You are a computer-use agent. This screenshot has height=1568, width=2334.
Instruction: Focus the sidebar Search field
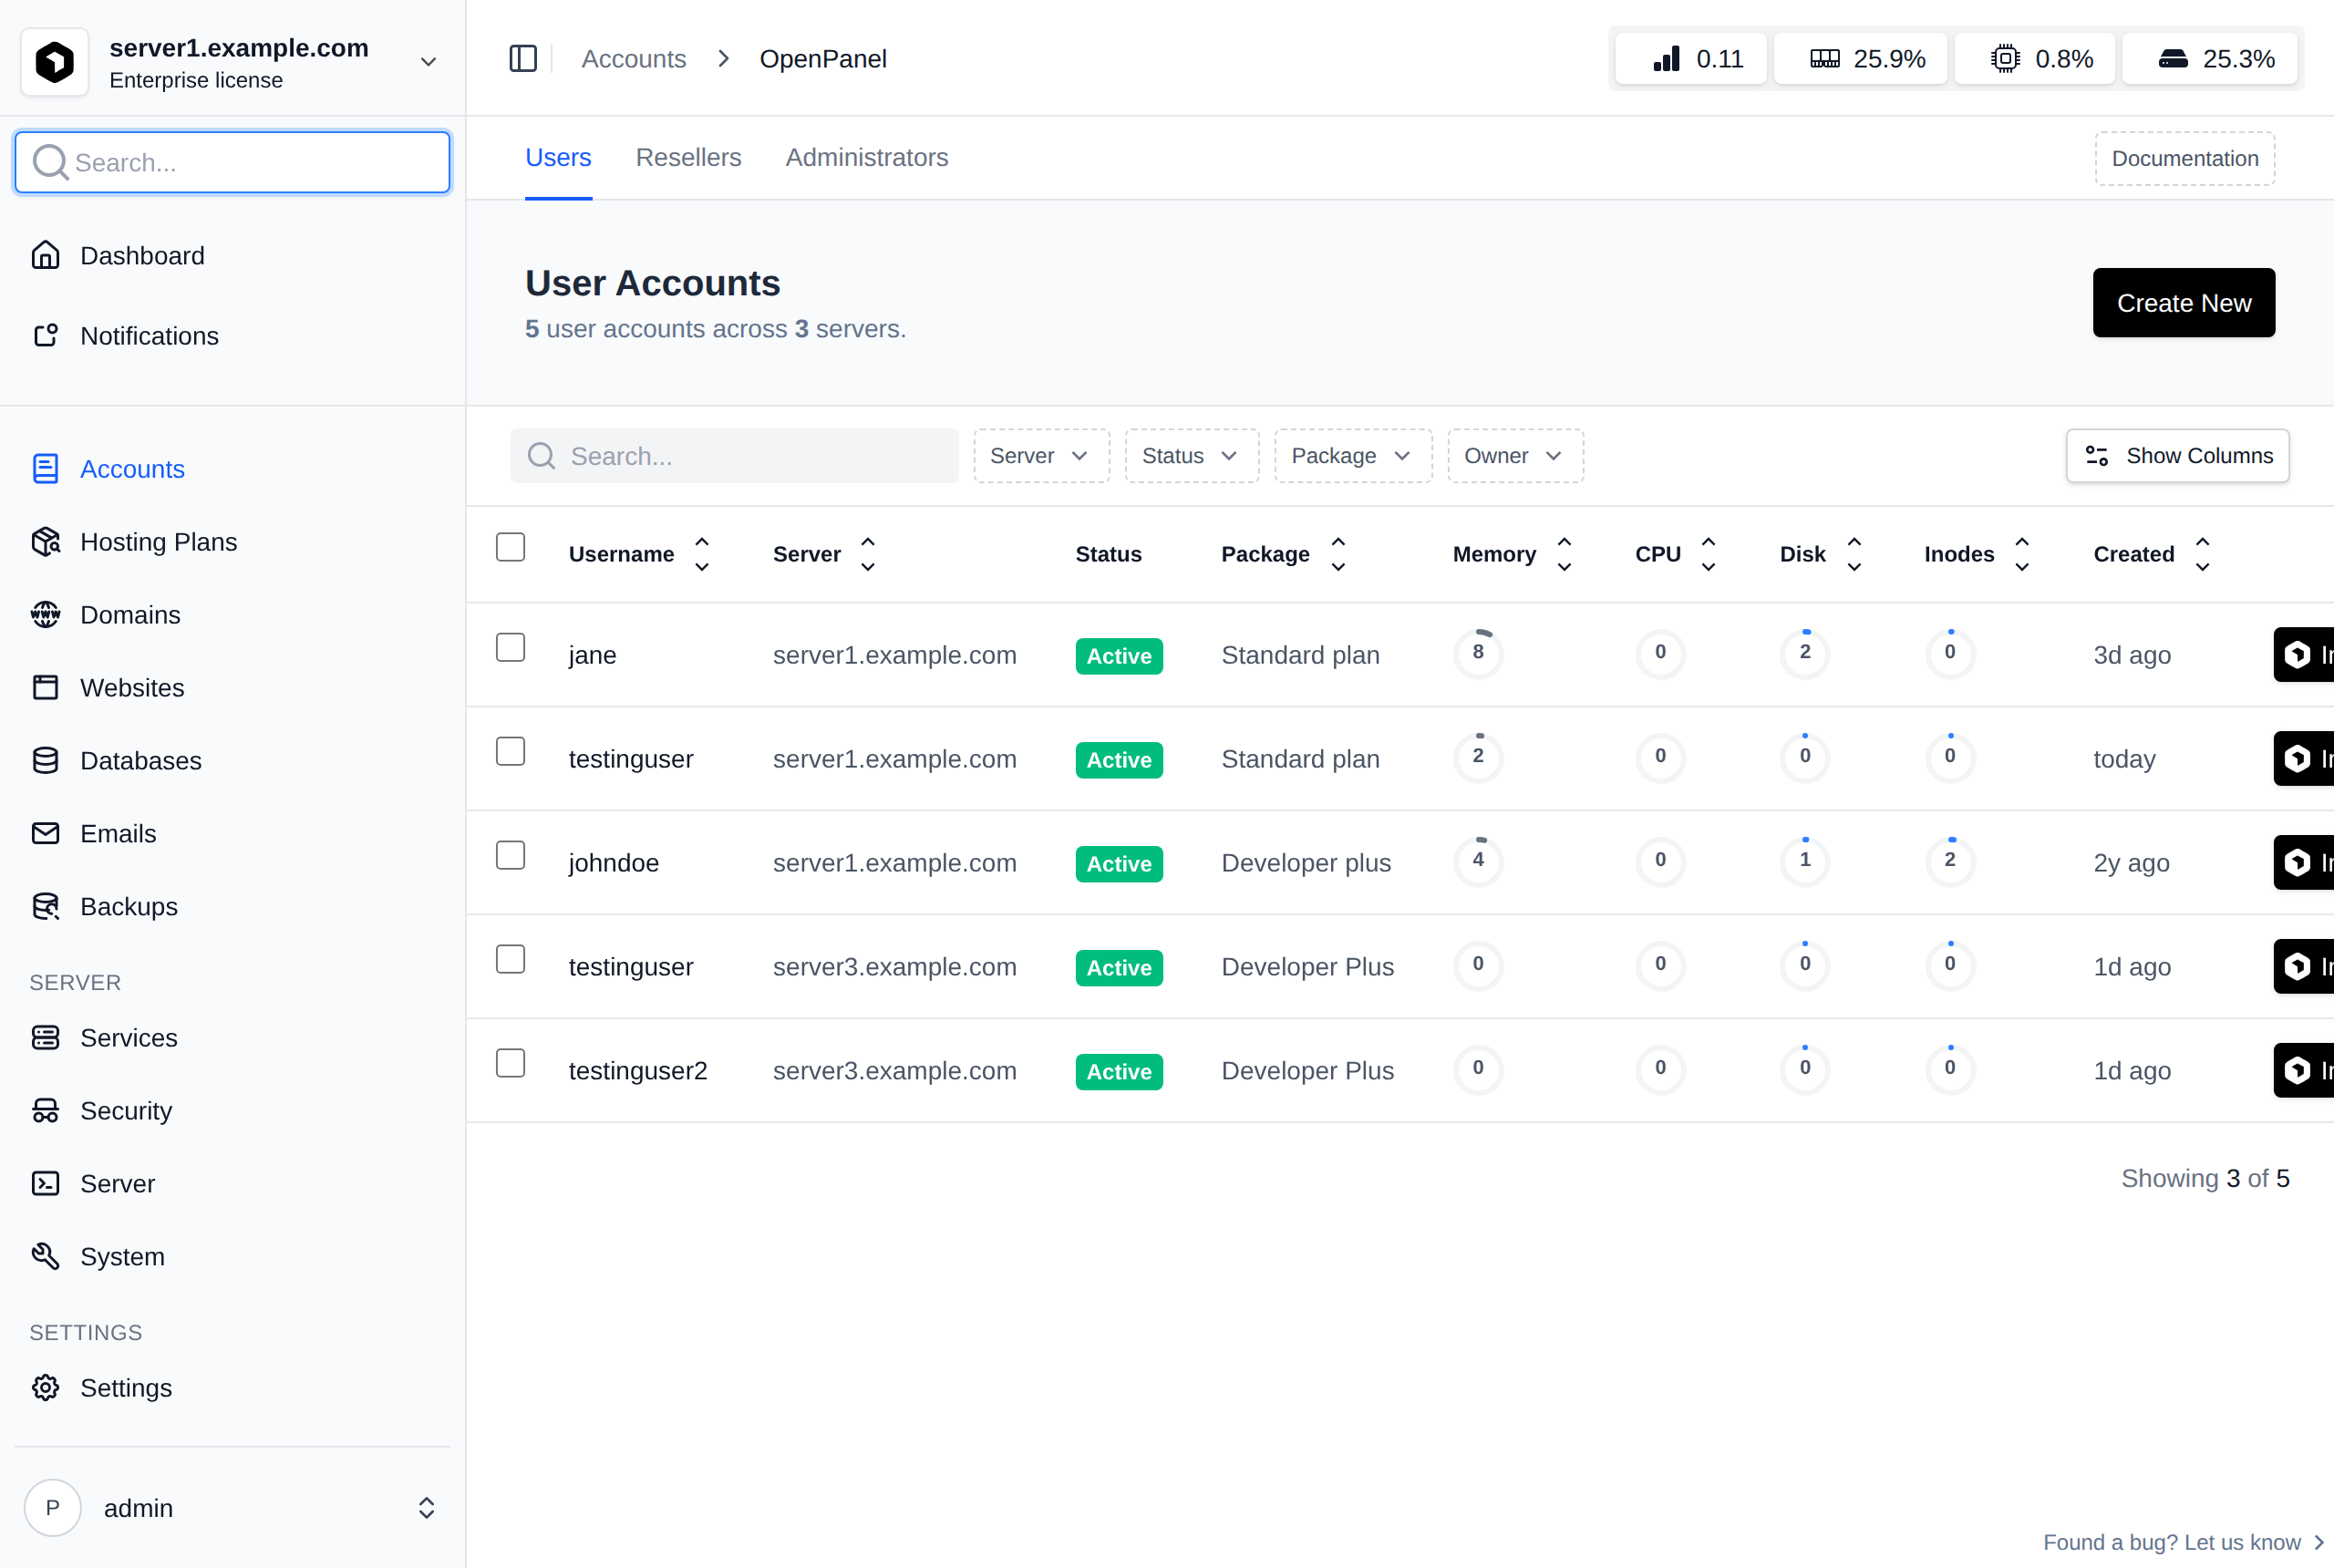232,162
